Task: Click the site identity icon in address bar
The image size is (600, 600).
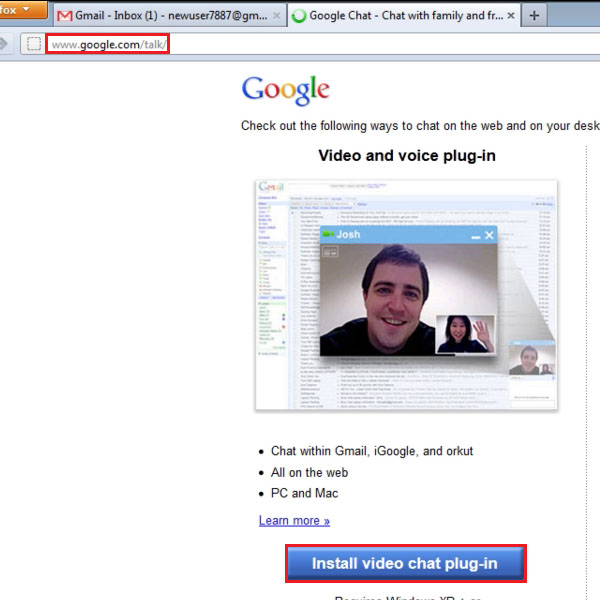Action: click(x=34, y=44)
